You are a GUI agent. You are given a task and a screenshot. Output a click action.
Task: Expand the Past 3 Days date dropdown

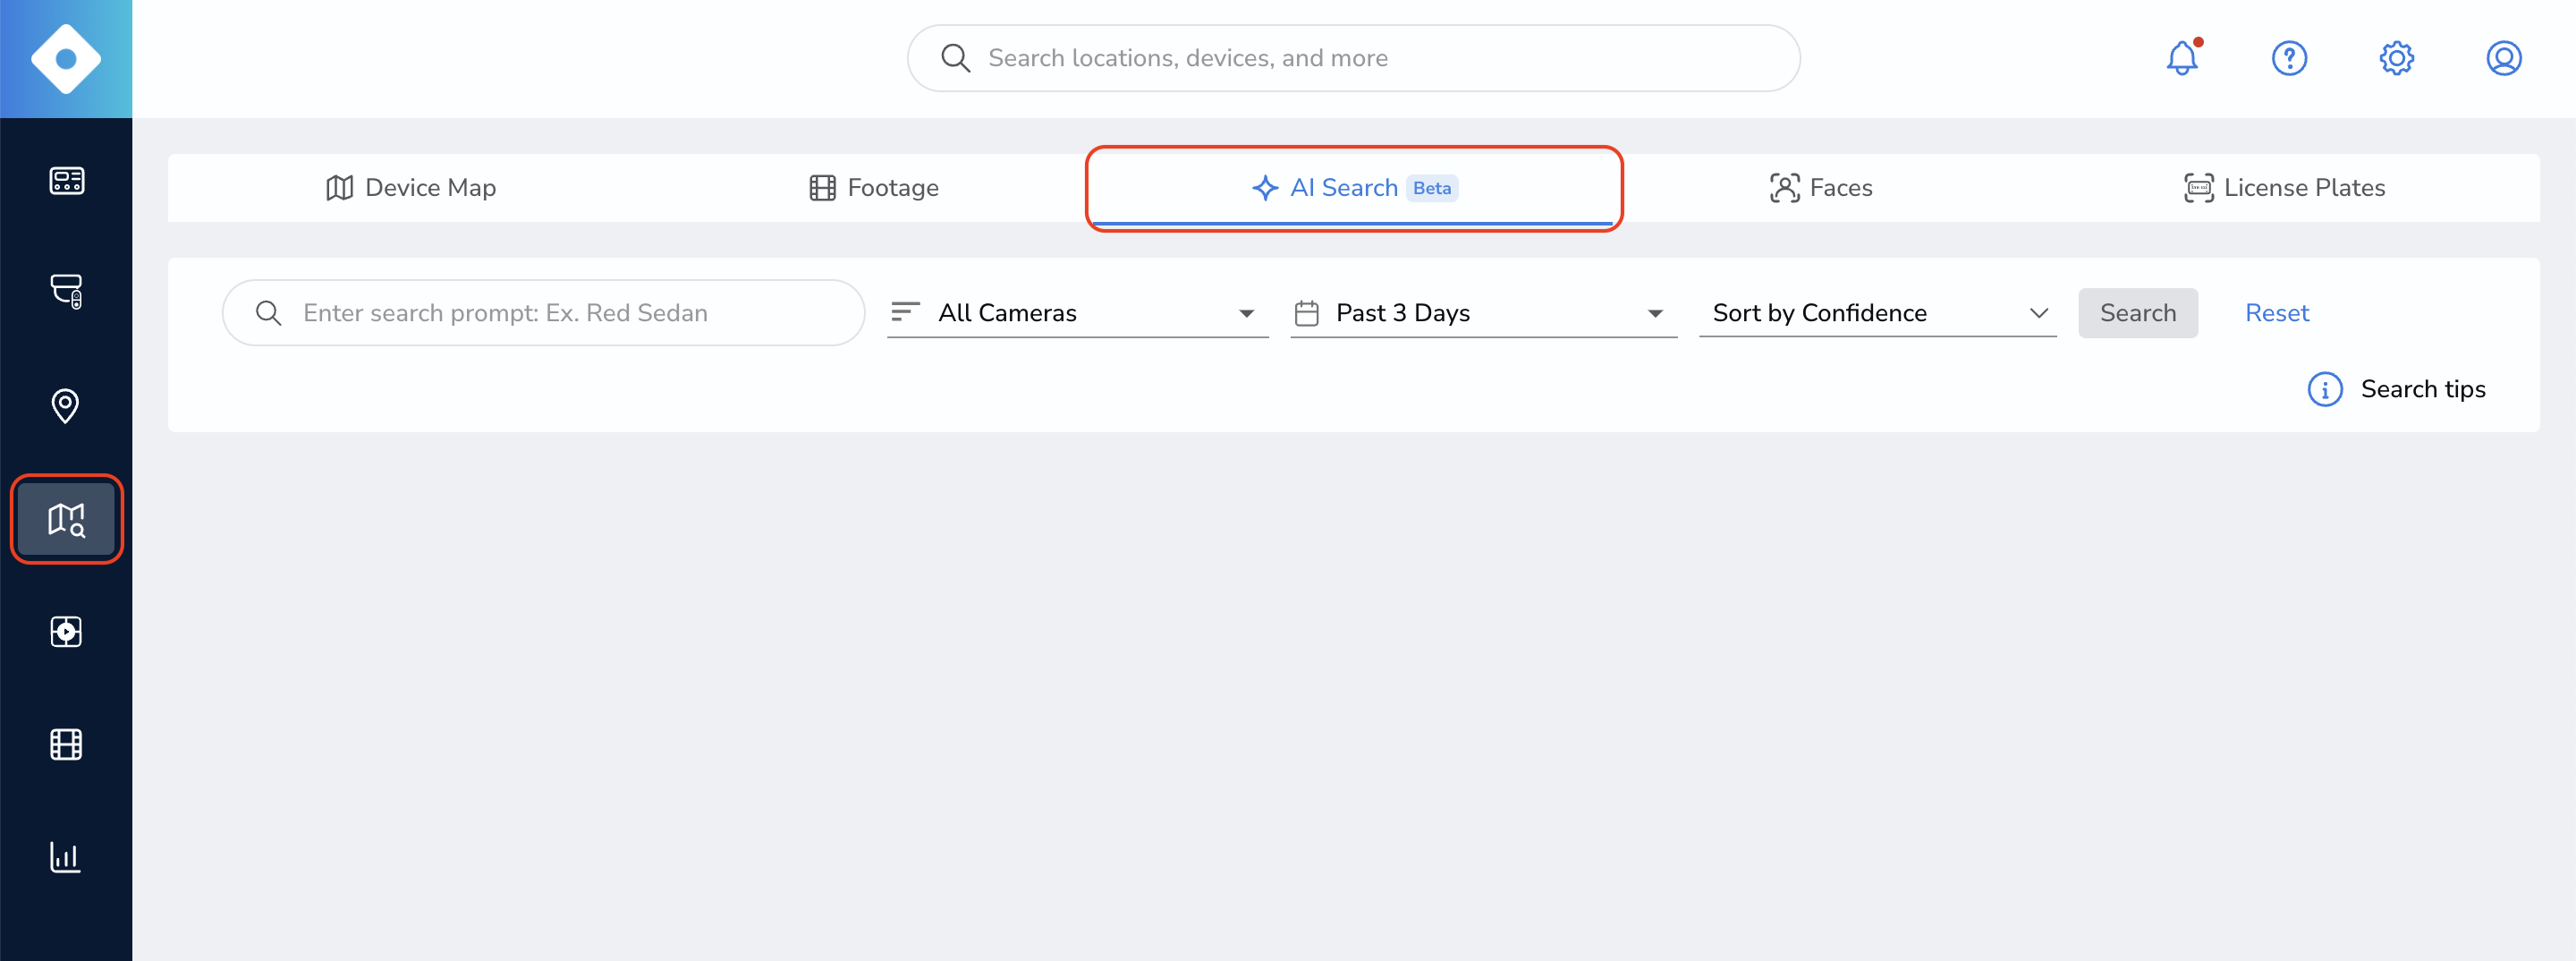1483,313
